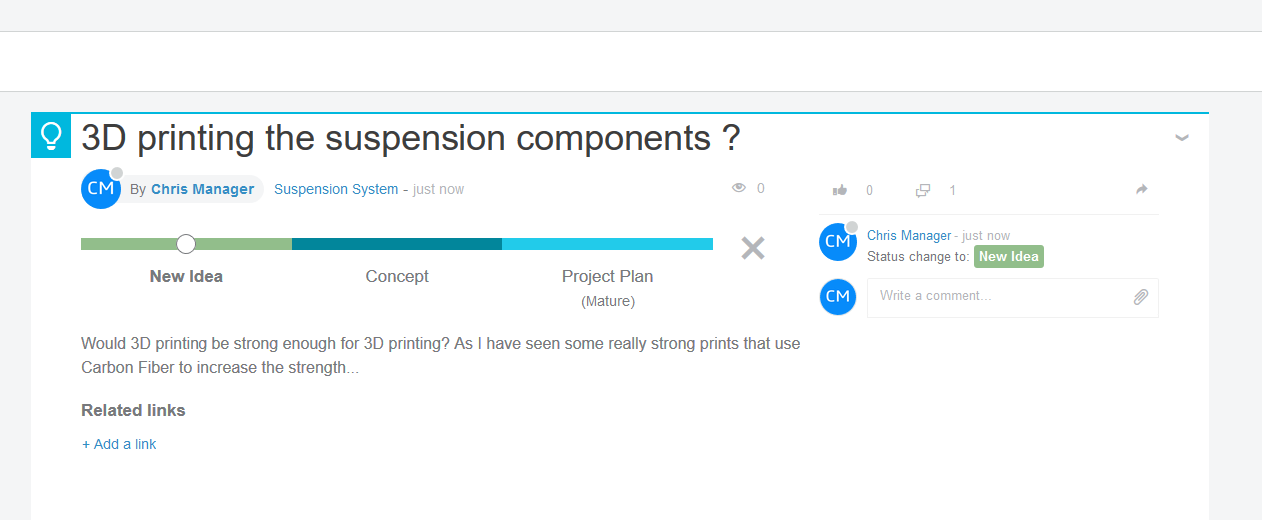The height and width of the screenshot is (520, 1262).
Task: Click the avatar next to the comment box
Action: coord(838,297)
